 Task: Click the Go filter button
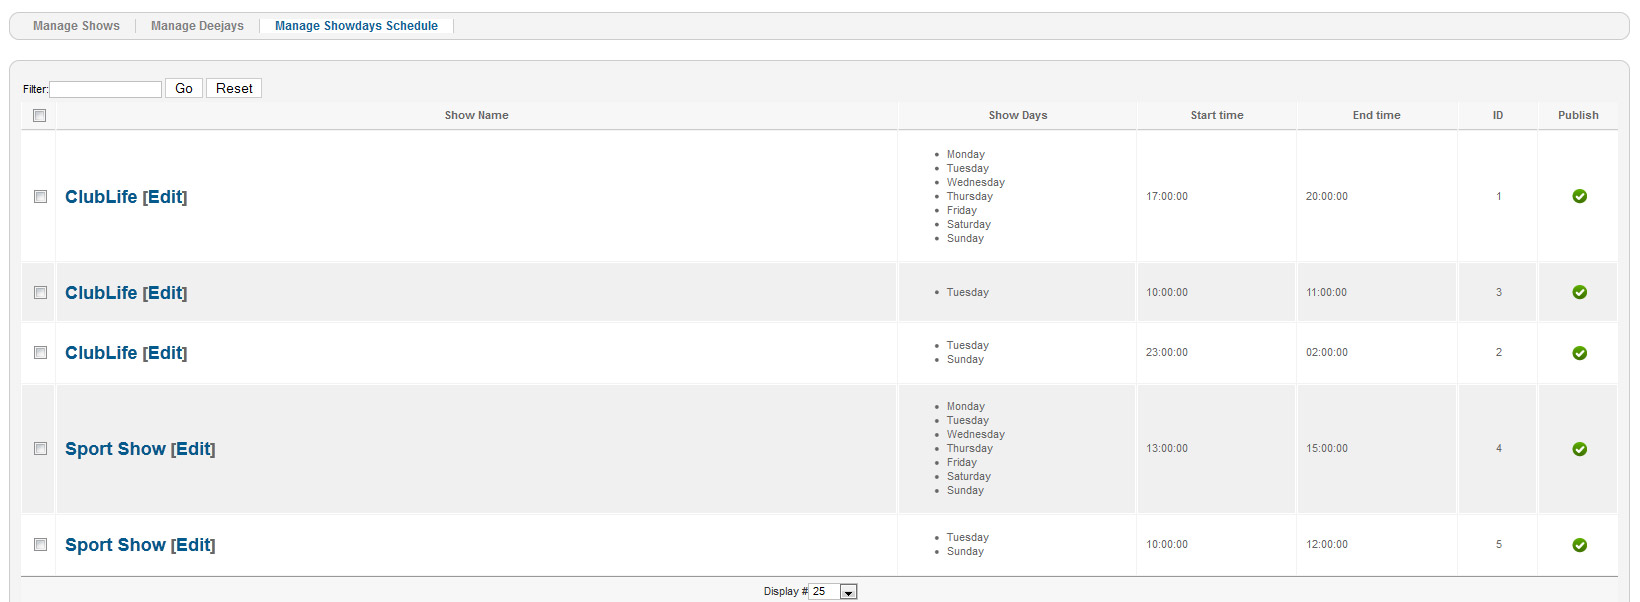[184, 88]
